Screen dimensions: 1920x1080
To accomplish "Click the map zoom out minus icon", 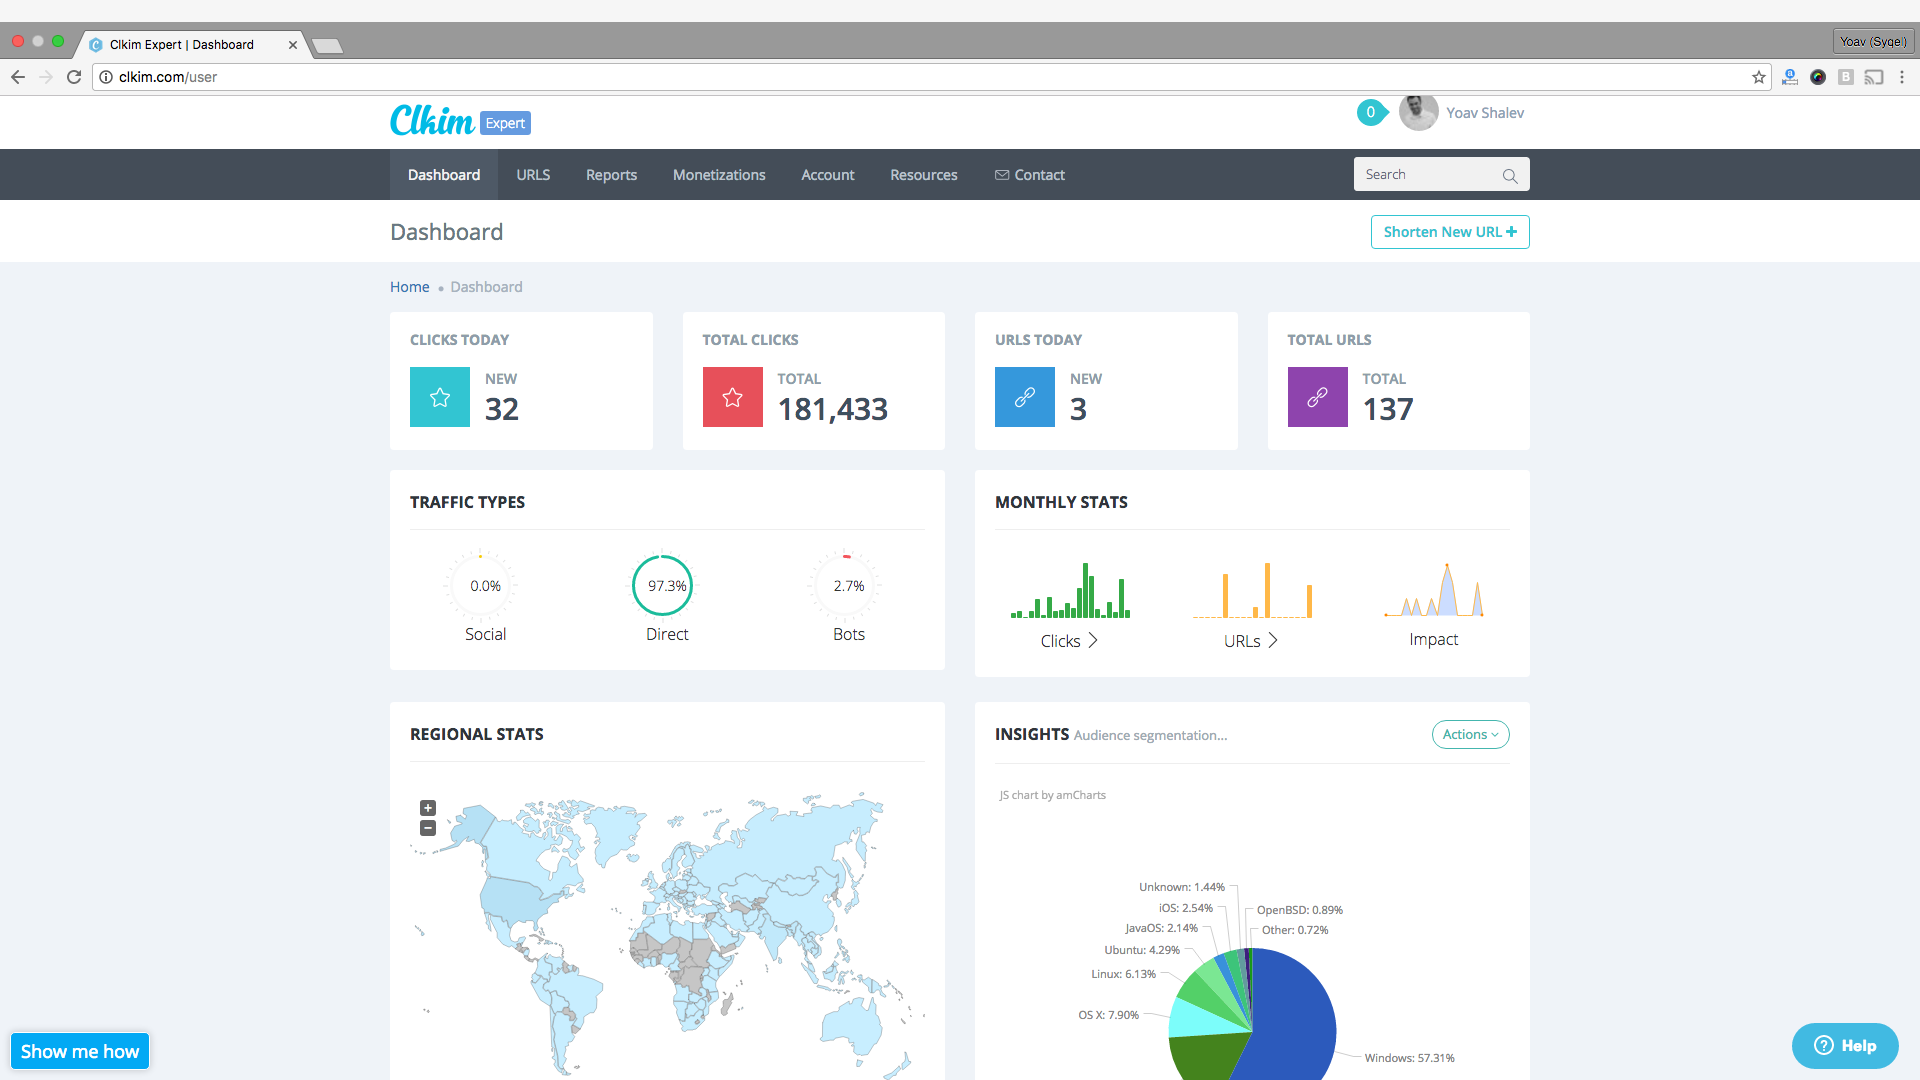I will pos(428,828).
